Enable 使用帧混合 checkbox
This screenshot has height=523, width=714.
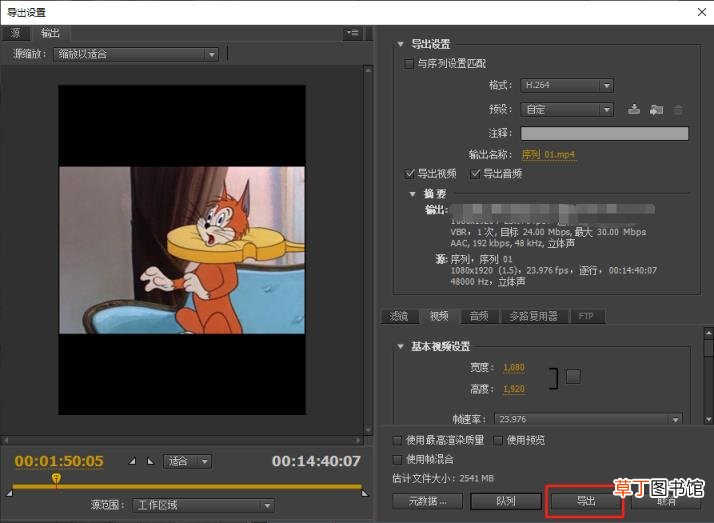pyautogui.click(x=397, y=459)
